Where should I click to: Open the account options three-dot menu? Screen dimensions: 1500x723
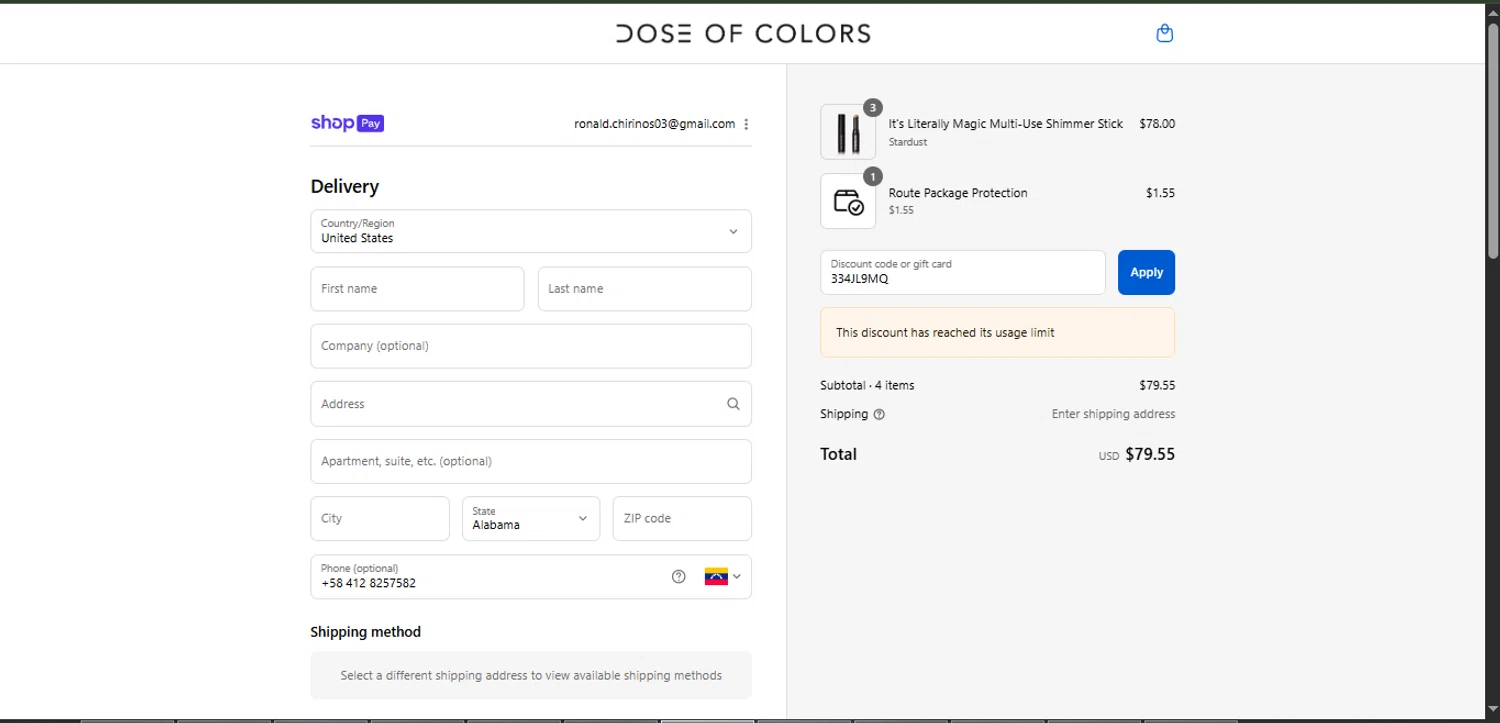point(746,124)
